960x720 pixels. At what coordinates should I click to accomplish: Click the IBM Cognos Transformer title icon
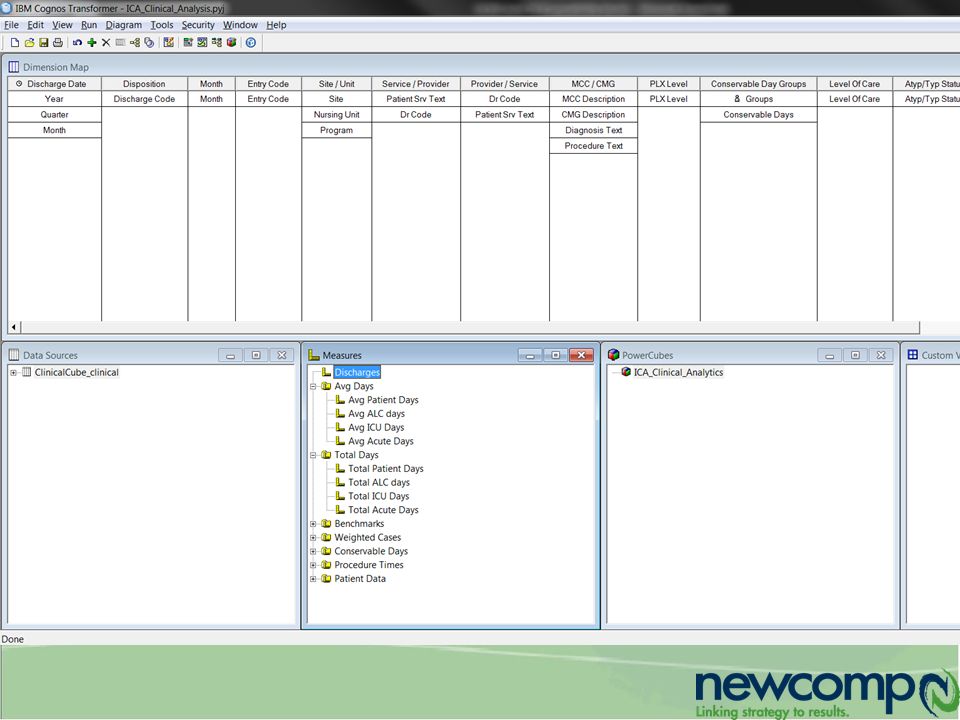7,8
